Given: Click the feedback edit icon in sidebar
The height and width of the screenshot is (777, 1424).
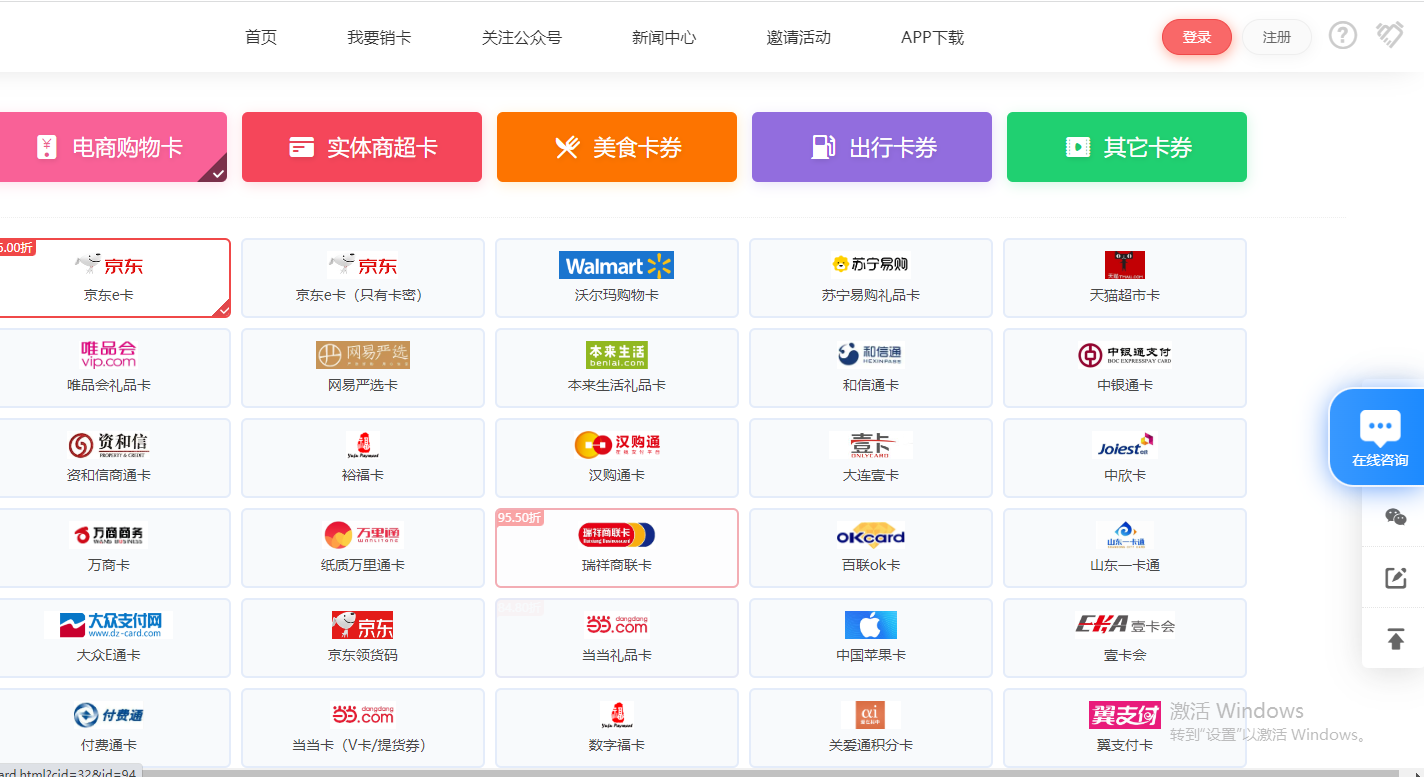Looking at the screenshot, I should [1395, 577].
